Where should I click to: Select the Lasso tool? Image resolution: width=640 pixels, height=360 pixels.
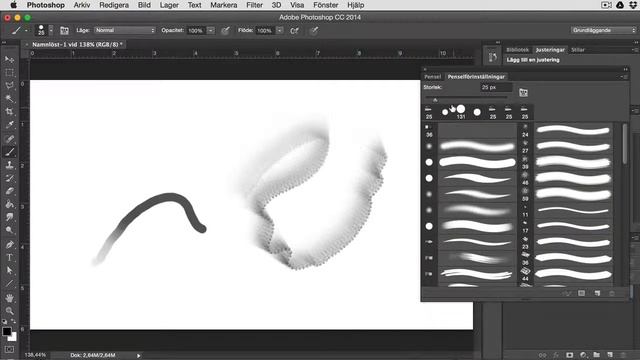(x=9, y=85)
